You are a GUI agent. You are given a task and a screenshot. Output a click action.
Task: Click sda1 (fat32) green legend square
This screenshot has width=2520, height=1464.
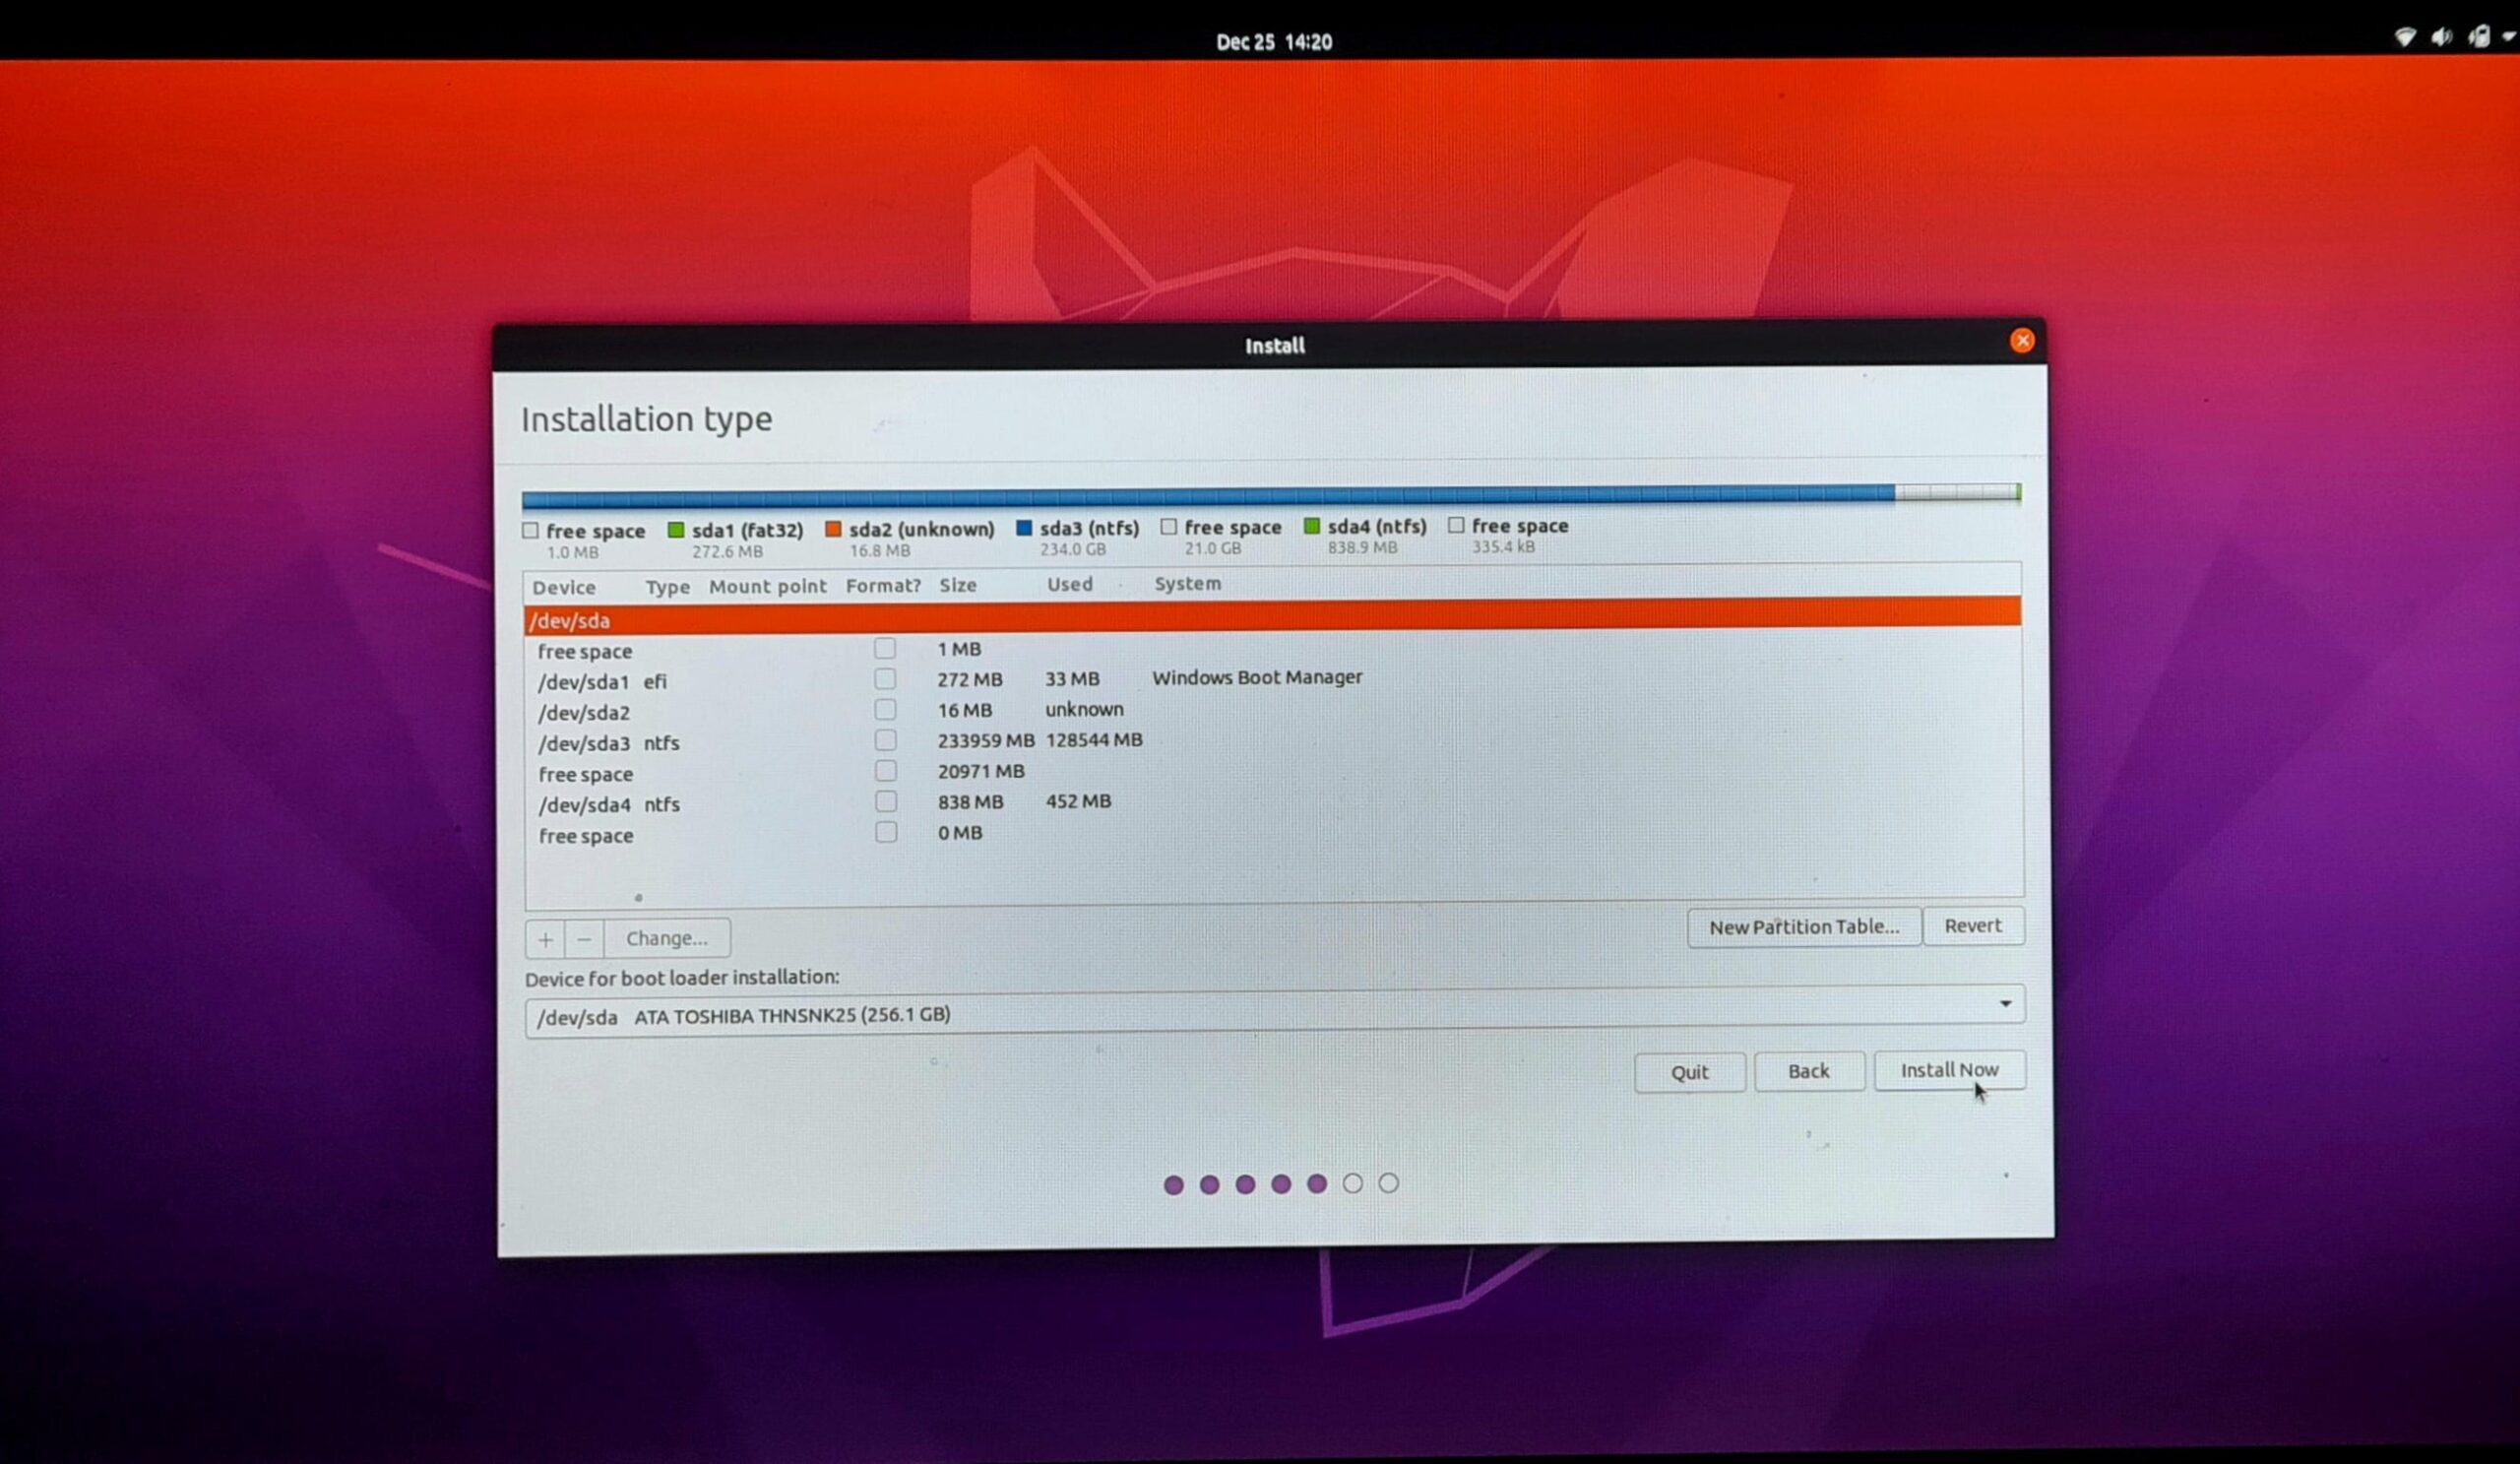[676, 529]
